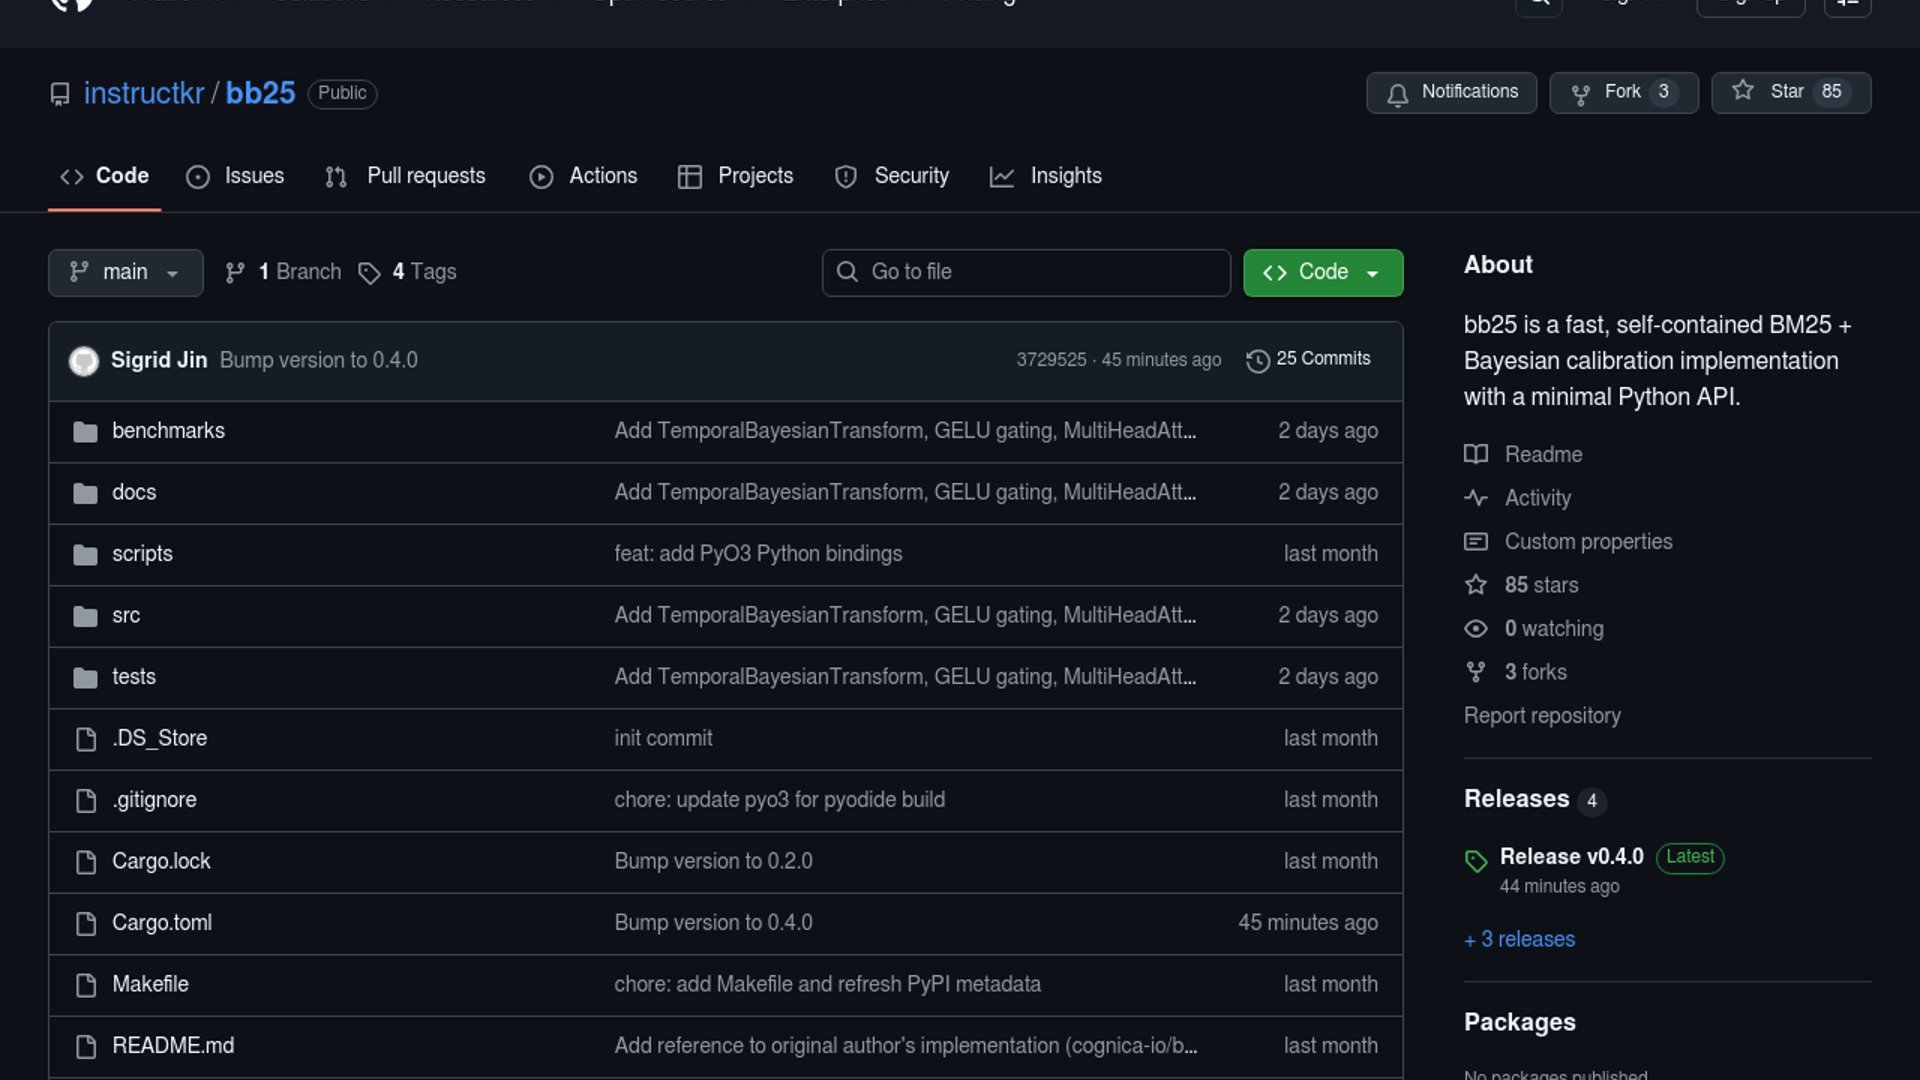Screen dimensions: 1920x1080
Task: Open the green Code dropdown button
Action: pos(1322,273)
